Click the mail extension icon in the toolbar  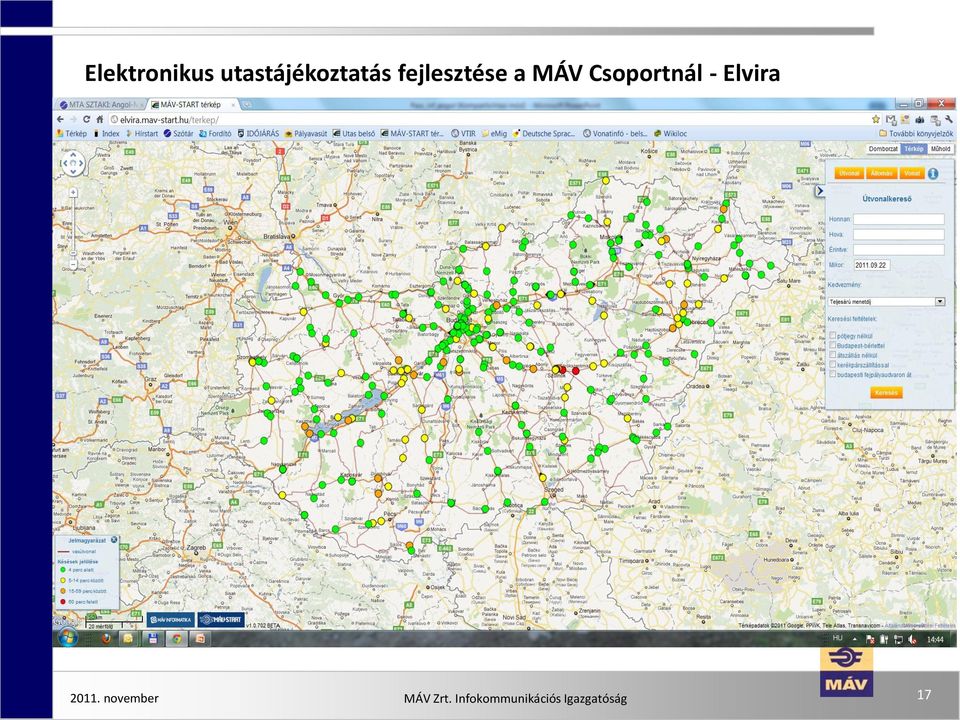[x=891, y=119]
